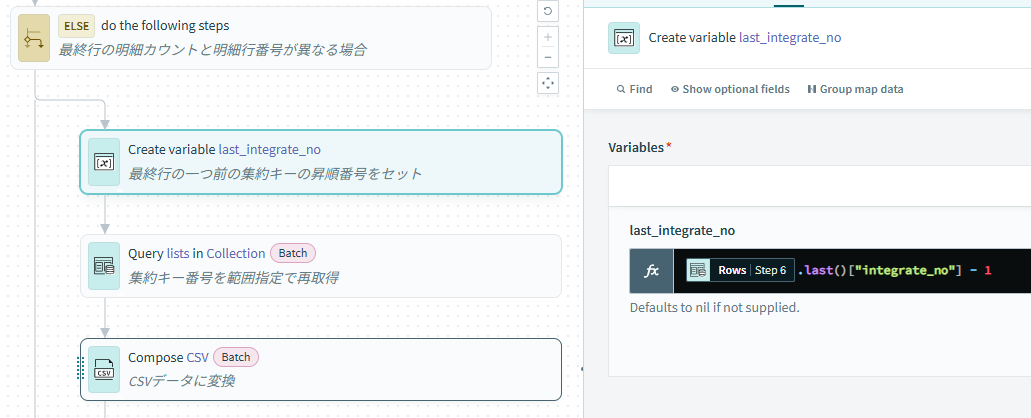The image size is (1031, 418).
Task: Click Batch badge on Query lists step
Action: coord(293,253)
